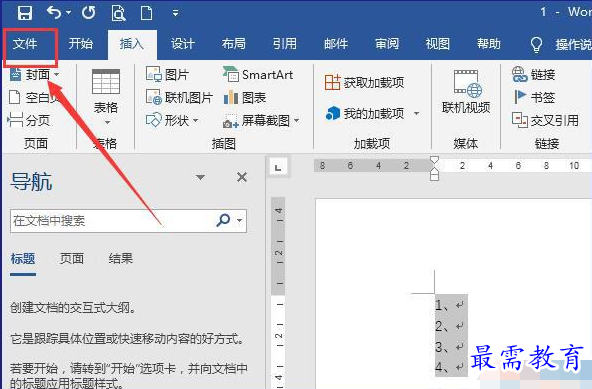This screenshot has width=592, height=389.
Task: Click 联机图片 online pictures button
Action: [179, 97]
